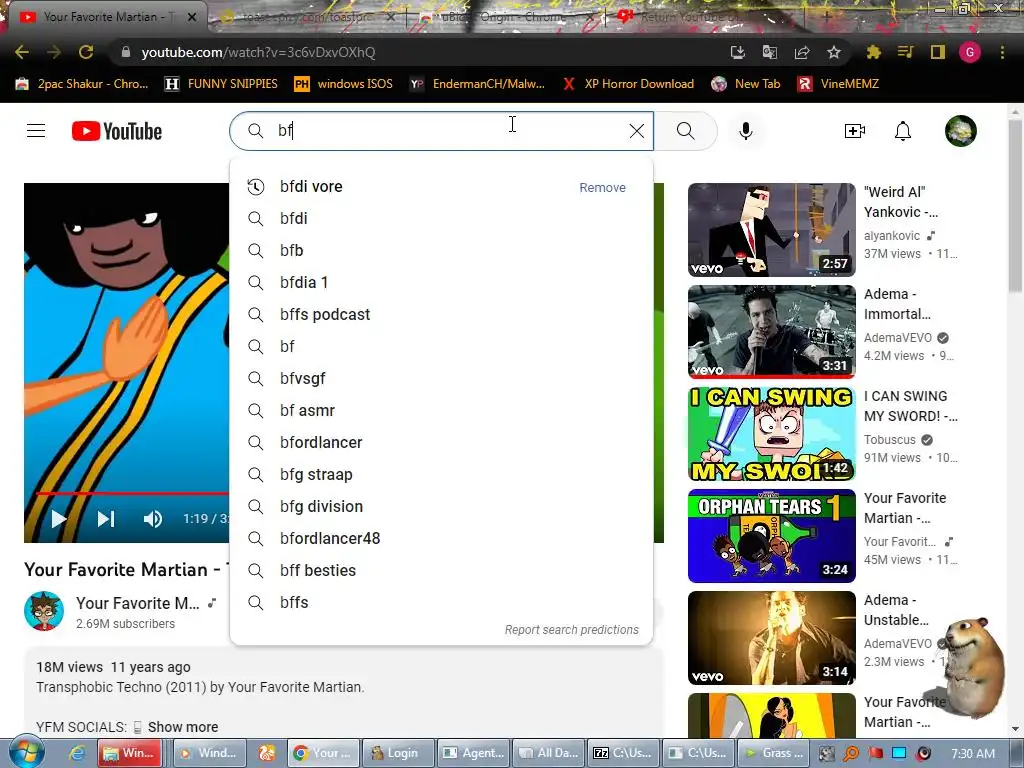1024x768 pixels.
Task: Choose the 'bfordlancer48' suggestion
Action: tap(441, 539)
